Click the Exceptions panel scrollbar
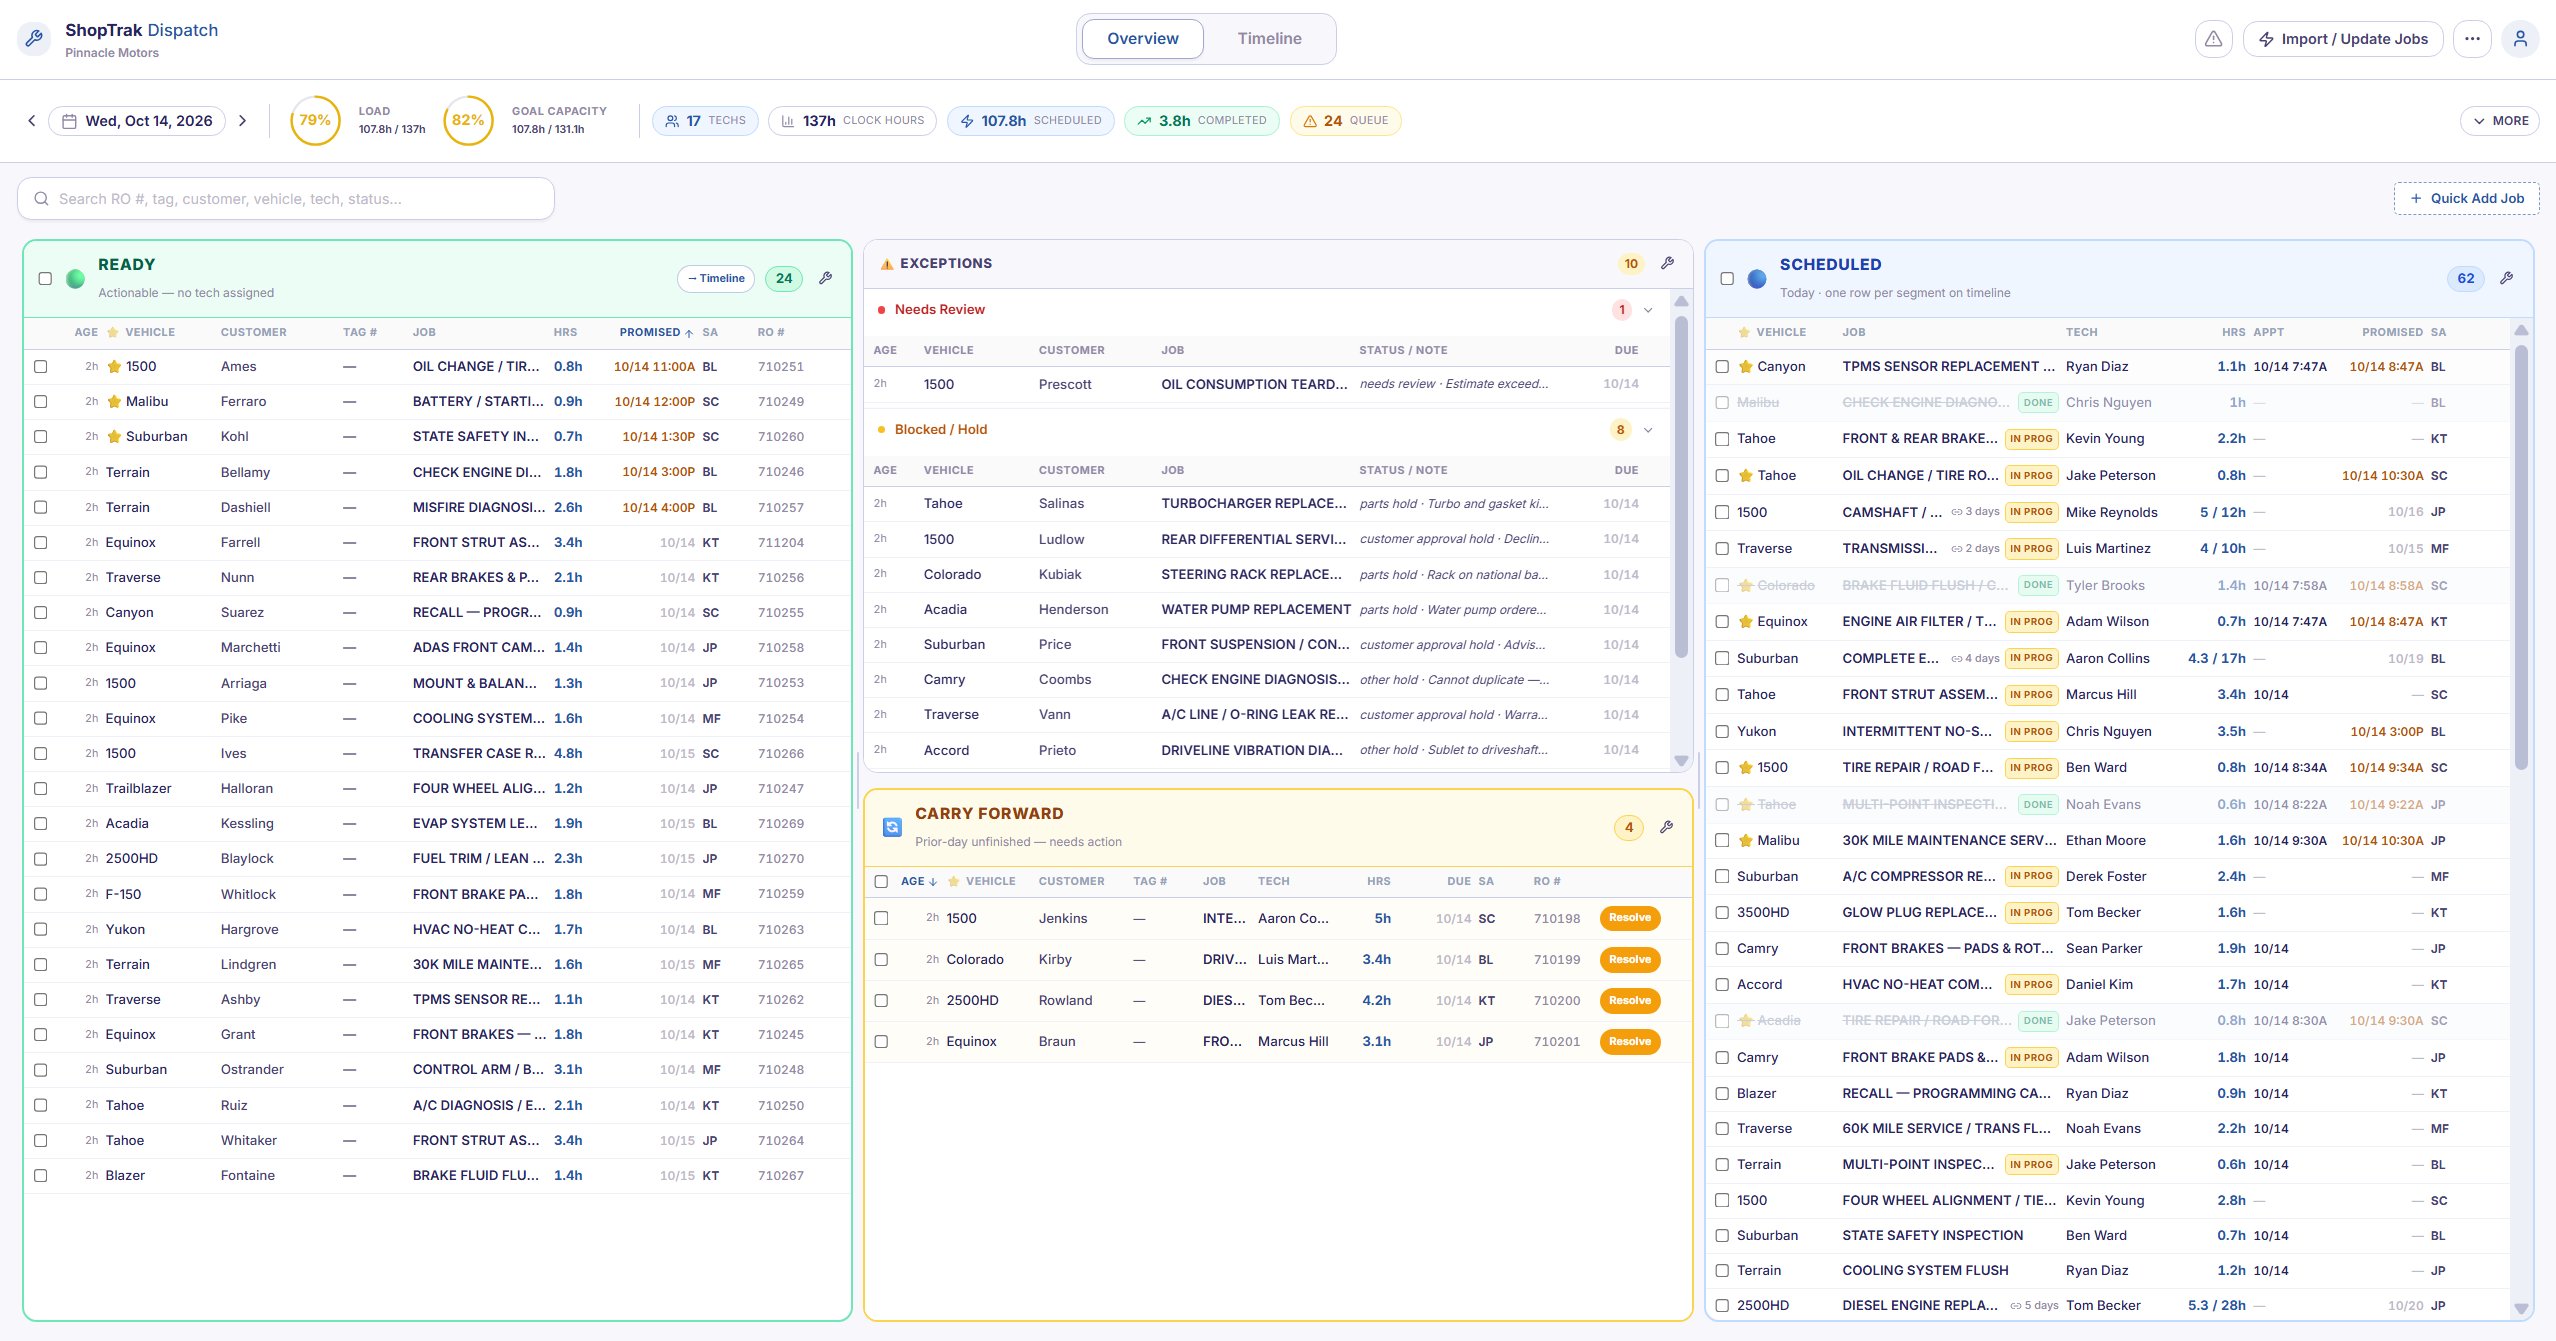 coord(1681,485)
